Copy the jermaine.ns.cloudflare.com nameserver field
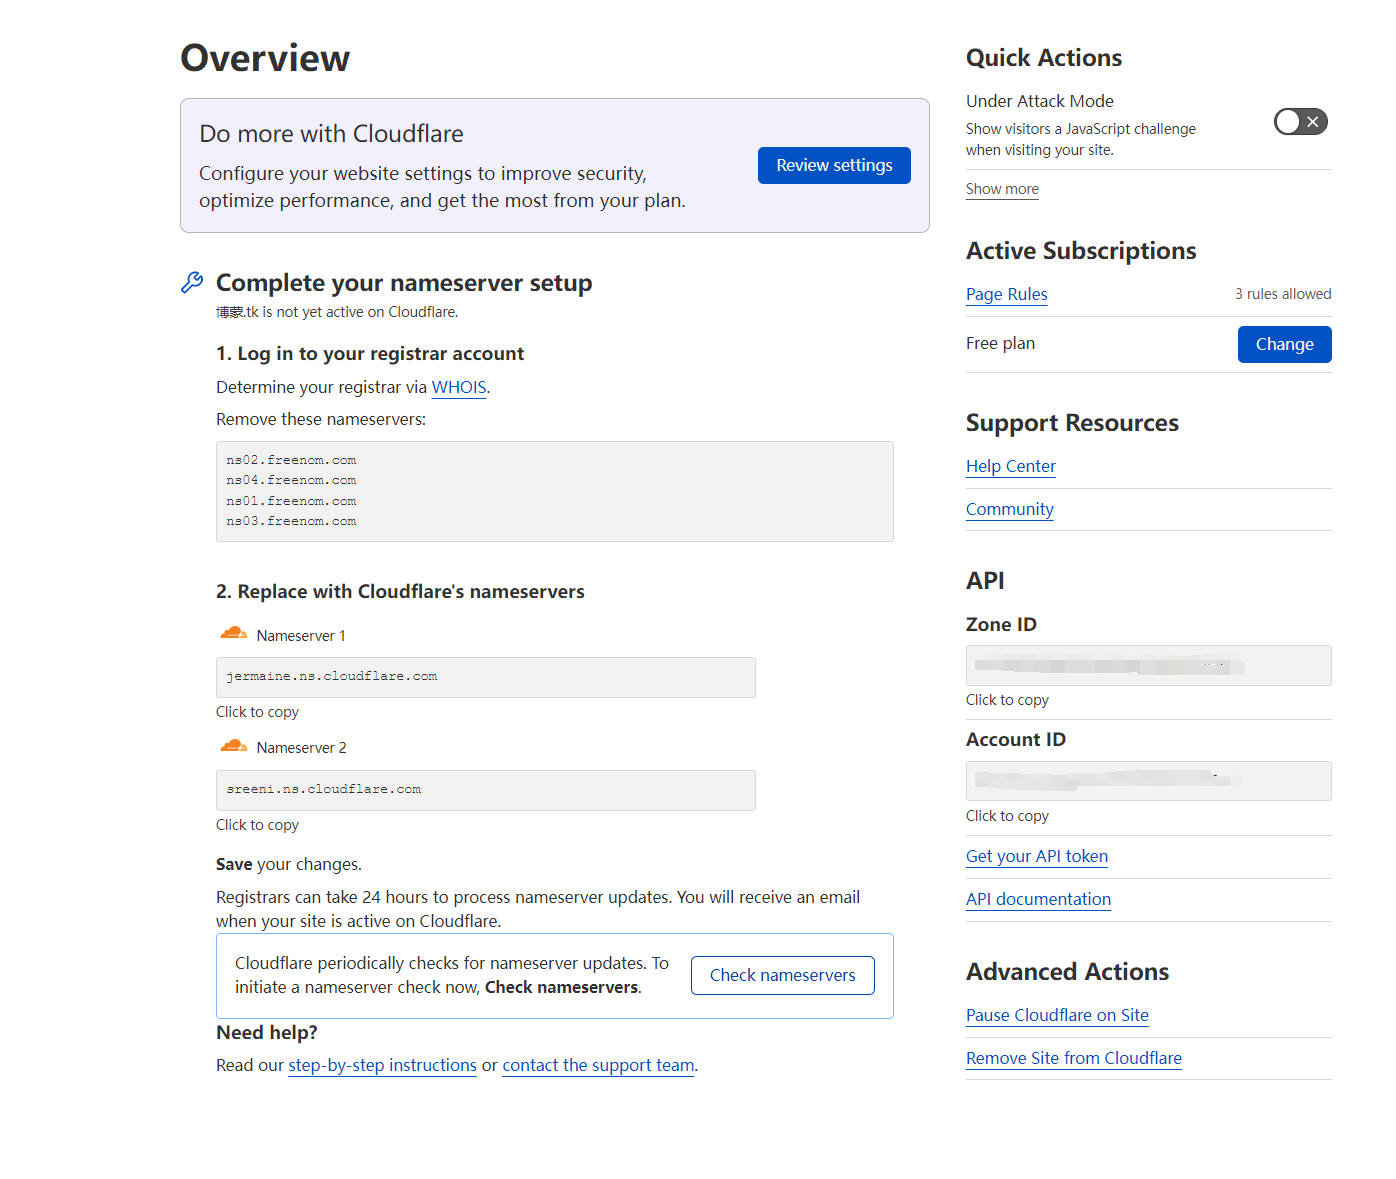This screenshot has width=1396, height=1179. 486,677
